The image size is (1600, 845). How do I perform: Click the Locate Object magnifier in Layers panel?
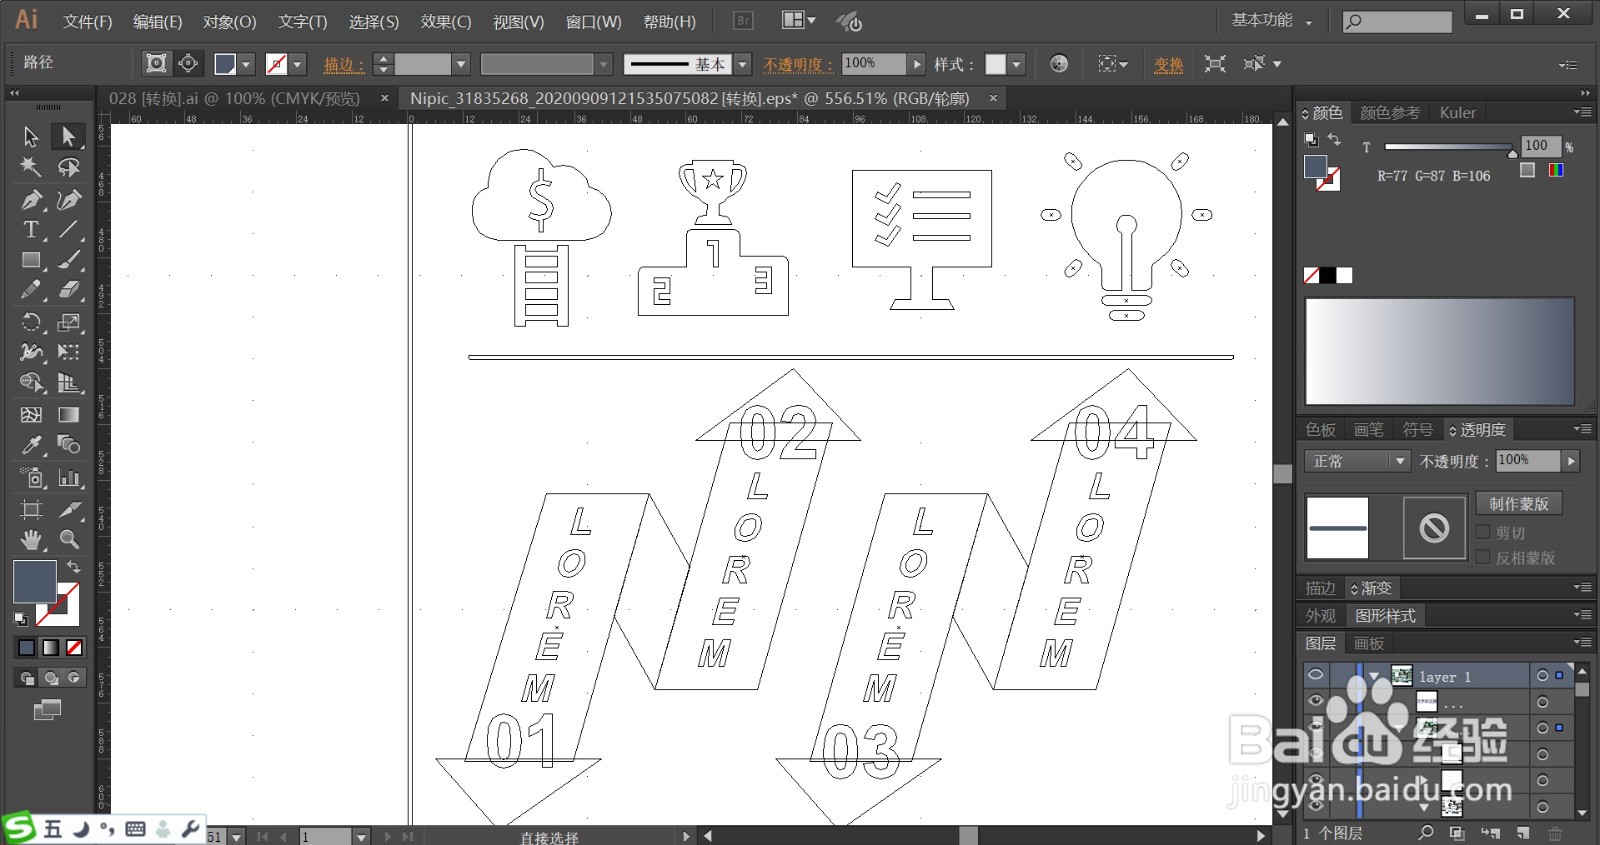1426,833
